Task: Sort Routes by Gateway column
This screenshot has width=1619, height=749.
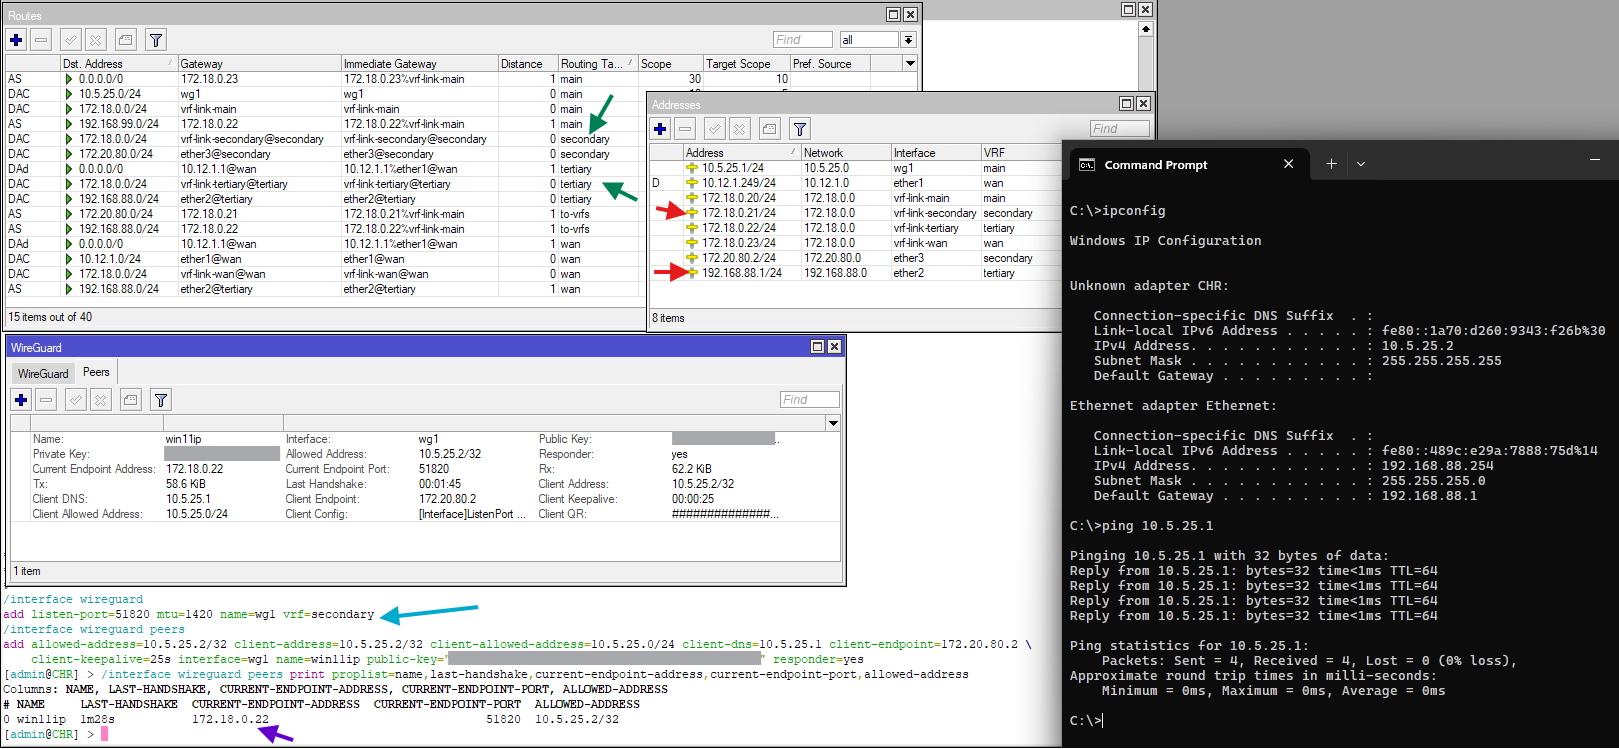Action: click(x=259, y=63)
